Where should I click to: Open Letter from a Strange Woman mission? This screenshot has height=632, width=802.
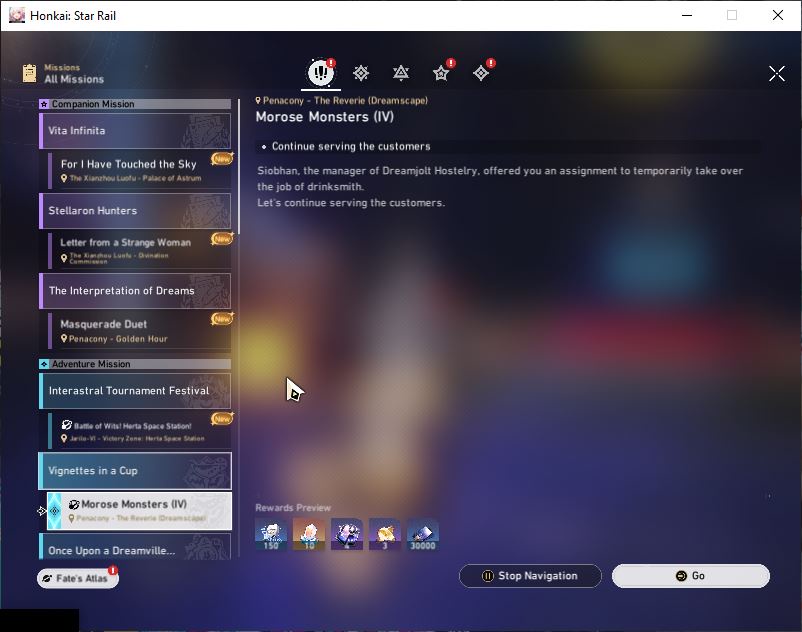(140, 251)
